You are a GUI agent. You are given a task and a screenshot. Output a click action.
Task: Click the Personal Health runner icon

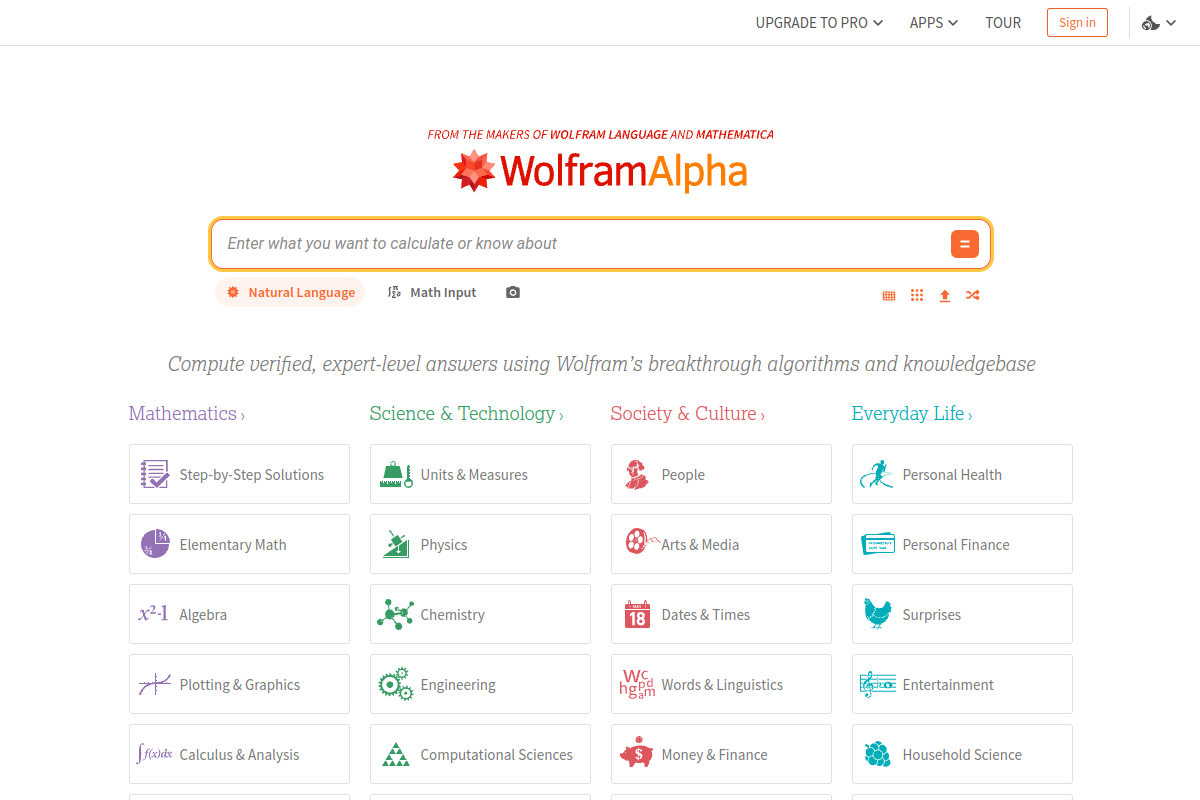point(877,474)
